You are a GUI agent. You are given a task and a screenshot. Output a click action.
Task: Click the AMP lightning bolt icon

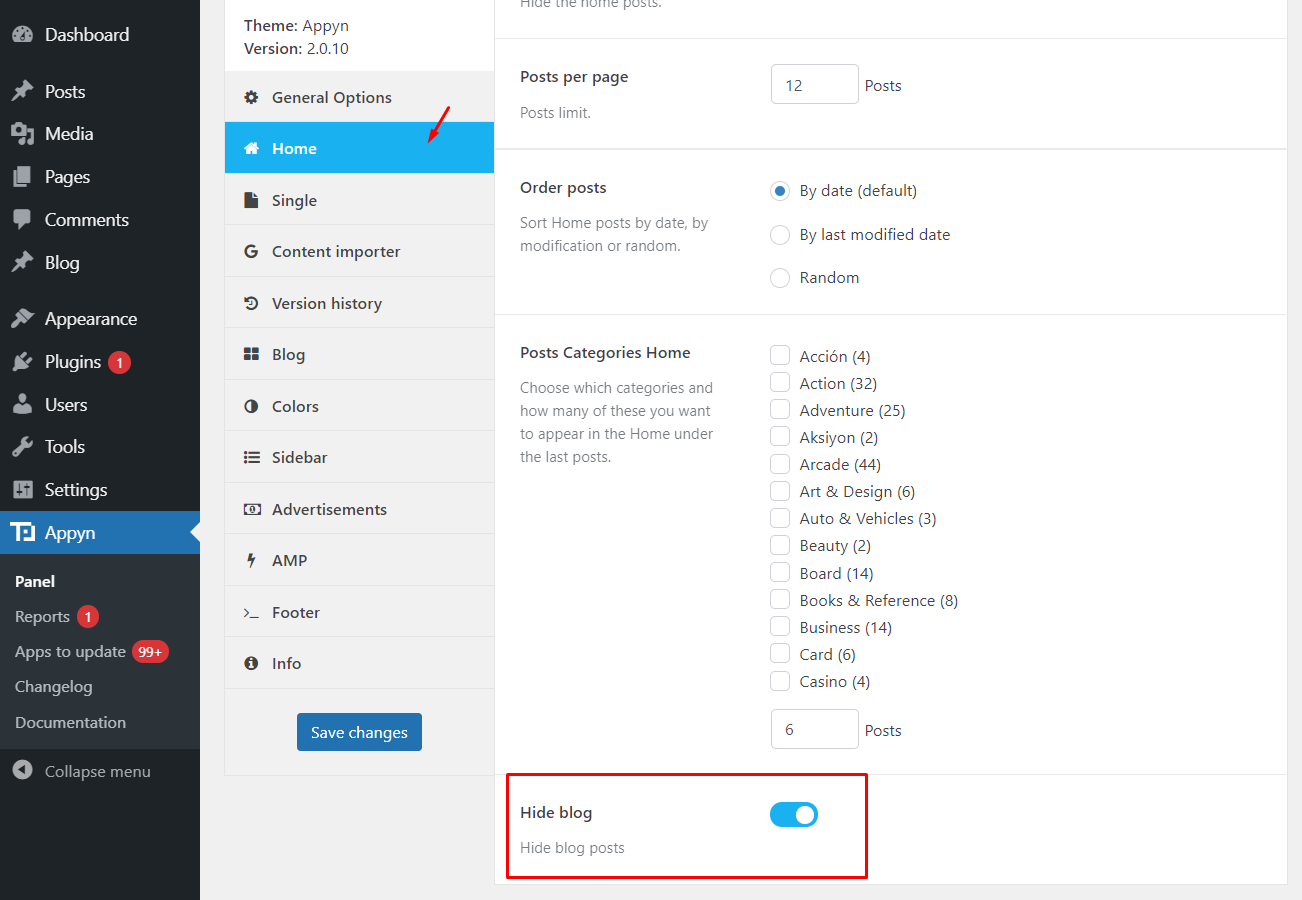[252, 561]
